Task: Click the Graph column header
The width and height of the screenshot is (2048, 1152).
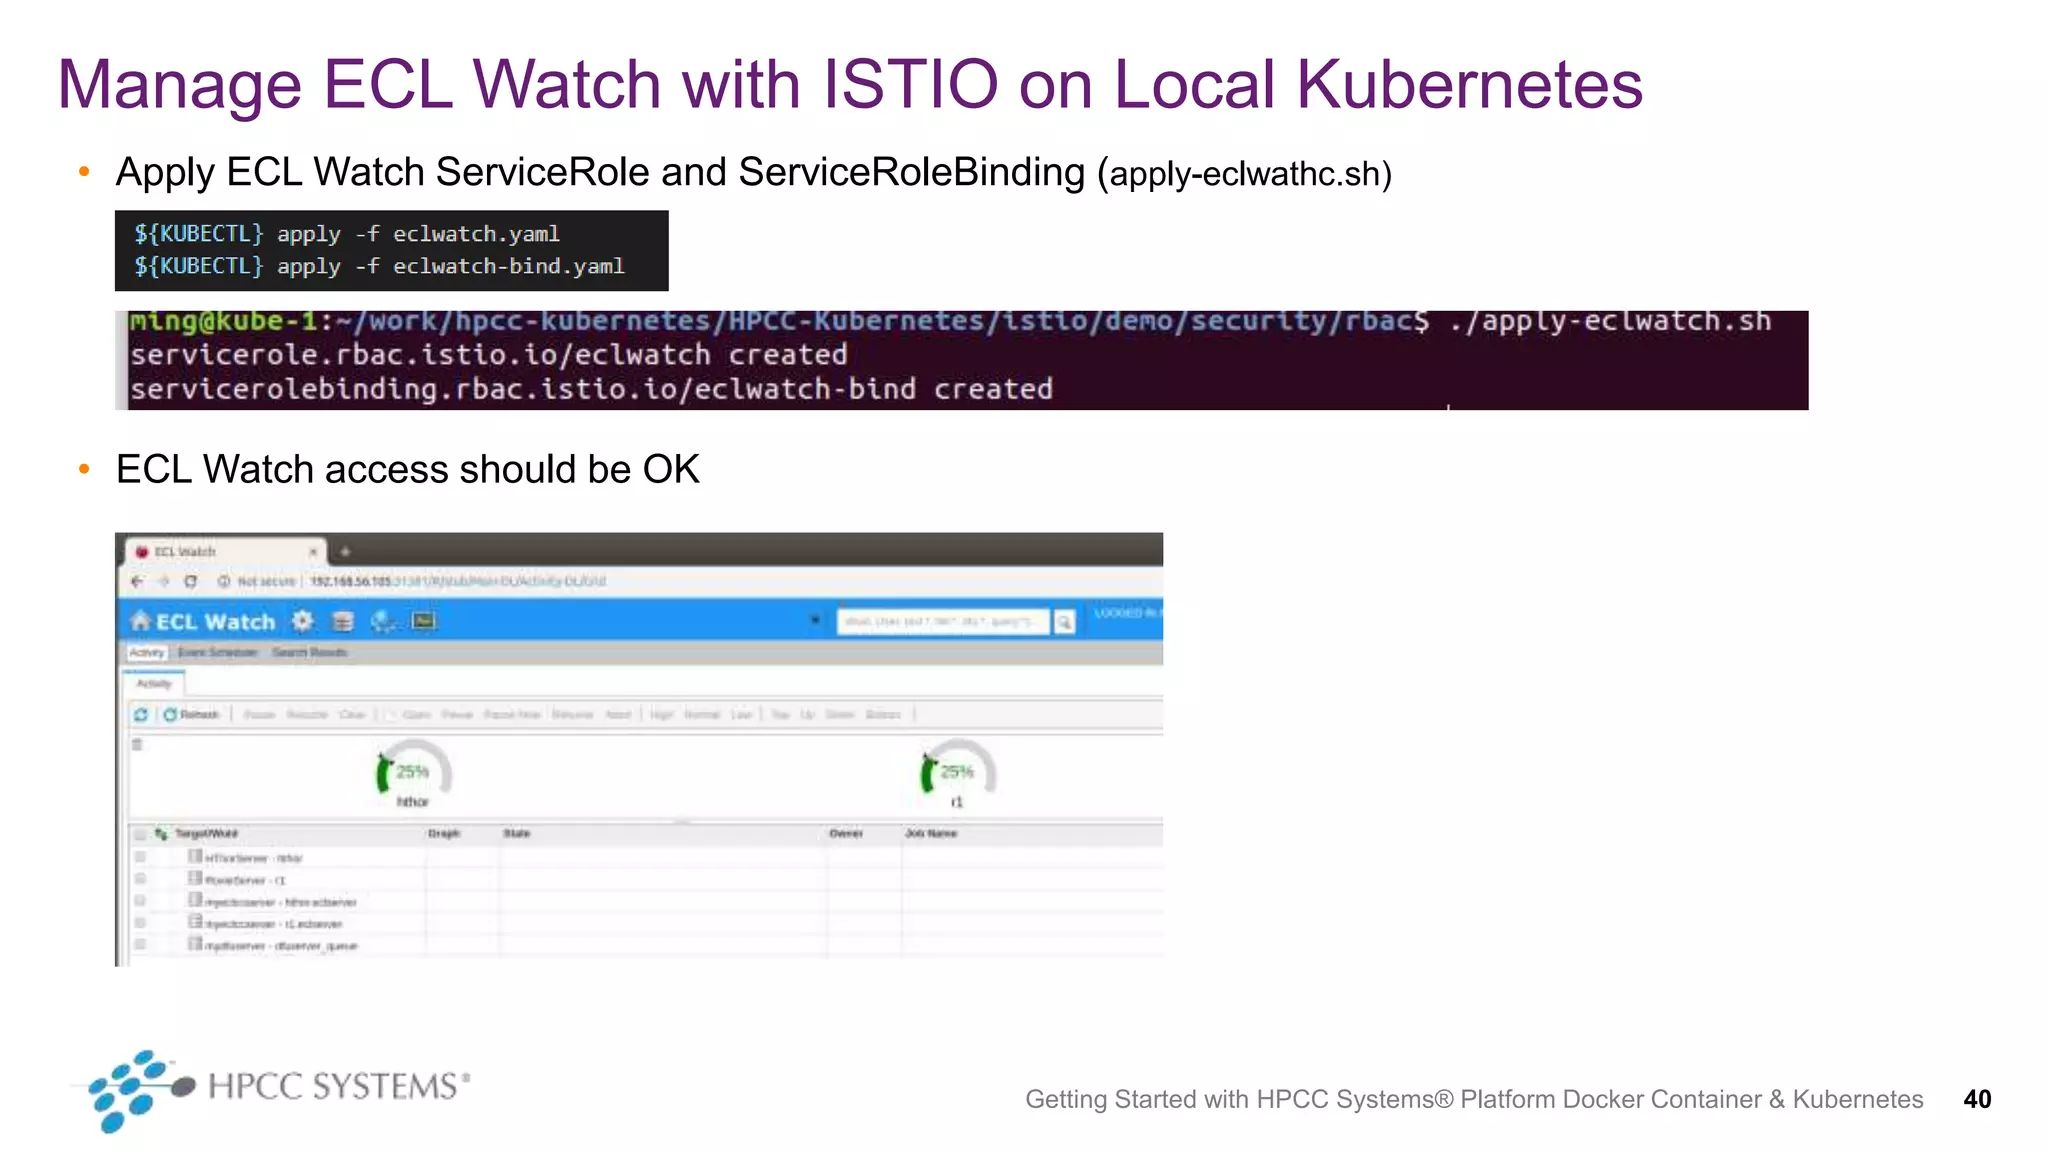Action: click(443, 833)
